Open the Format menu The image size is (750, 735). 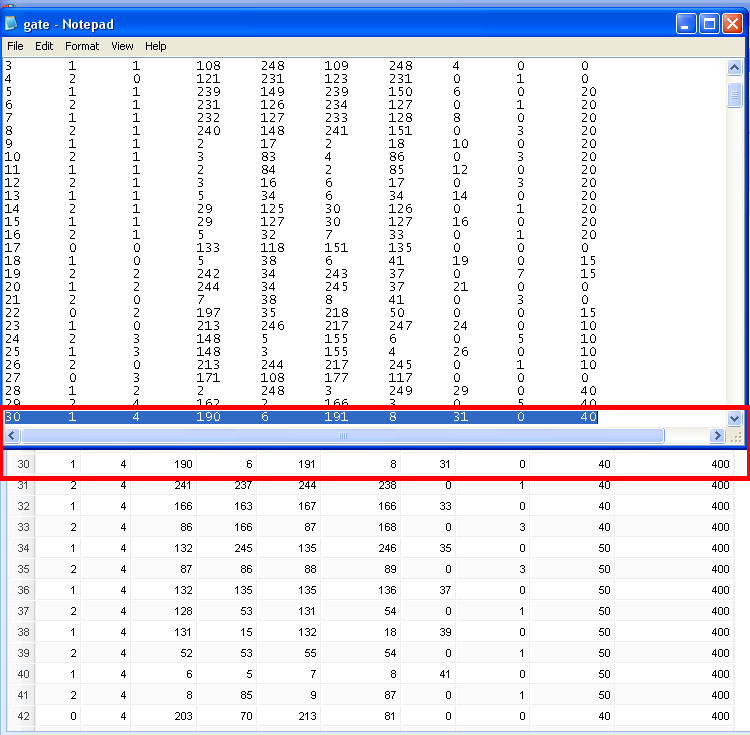(82, 46)
